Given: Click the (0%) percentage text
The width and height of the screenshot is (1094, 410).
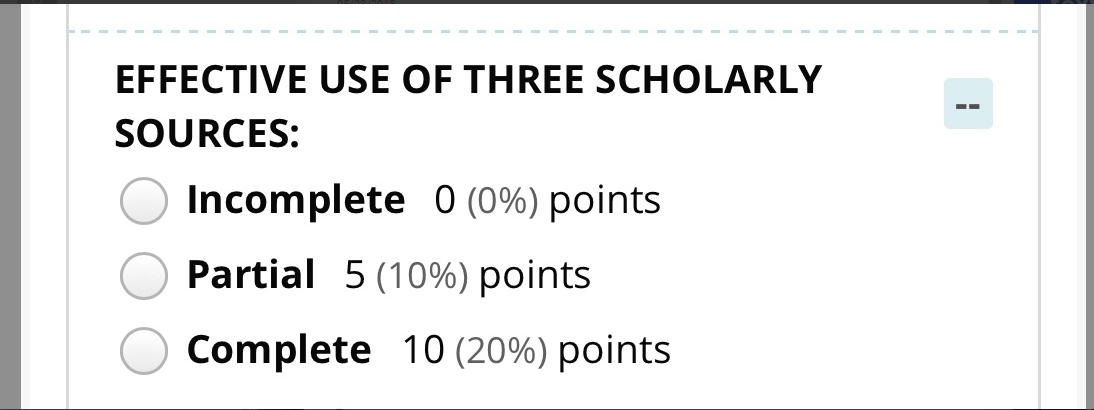Looking at the screenshot, I should coord(502,202).
